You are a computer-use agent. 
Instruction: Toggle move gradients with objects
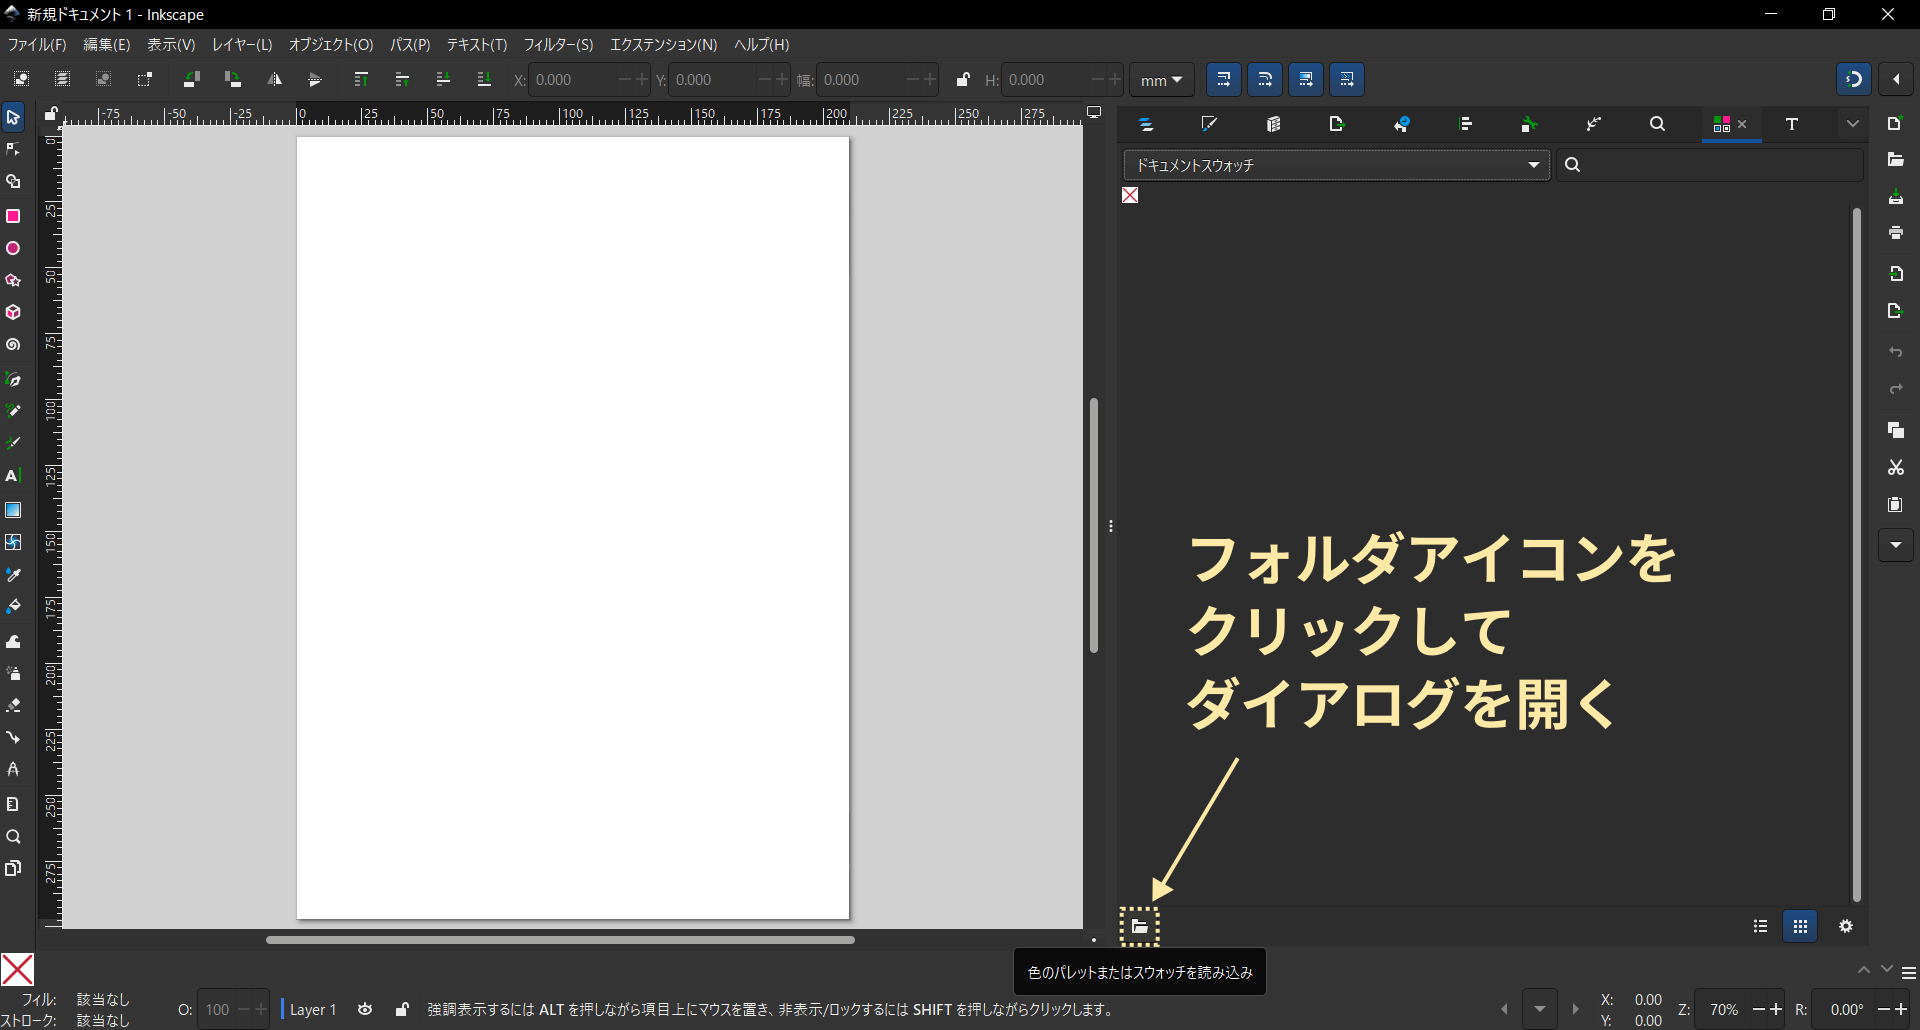point(1306,79)
